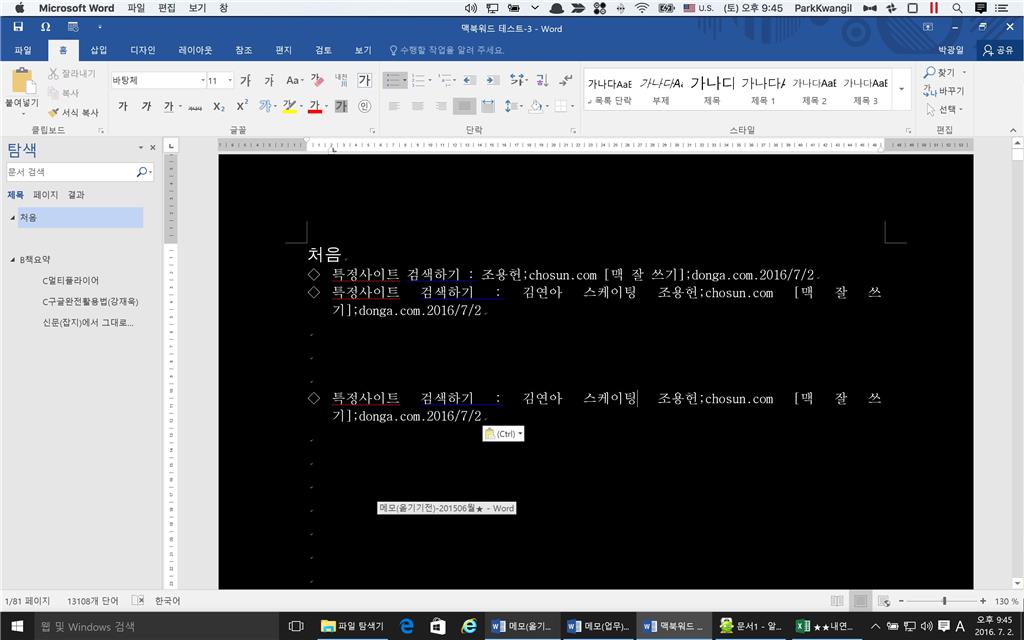Screen dimensions: 1024x640
Task: Expand the styles gallery
Action: pyautogui.click(x=901, y=89)
